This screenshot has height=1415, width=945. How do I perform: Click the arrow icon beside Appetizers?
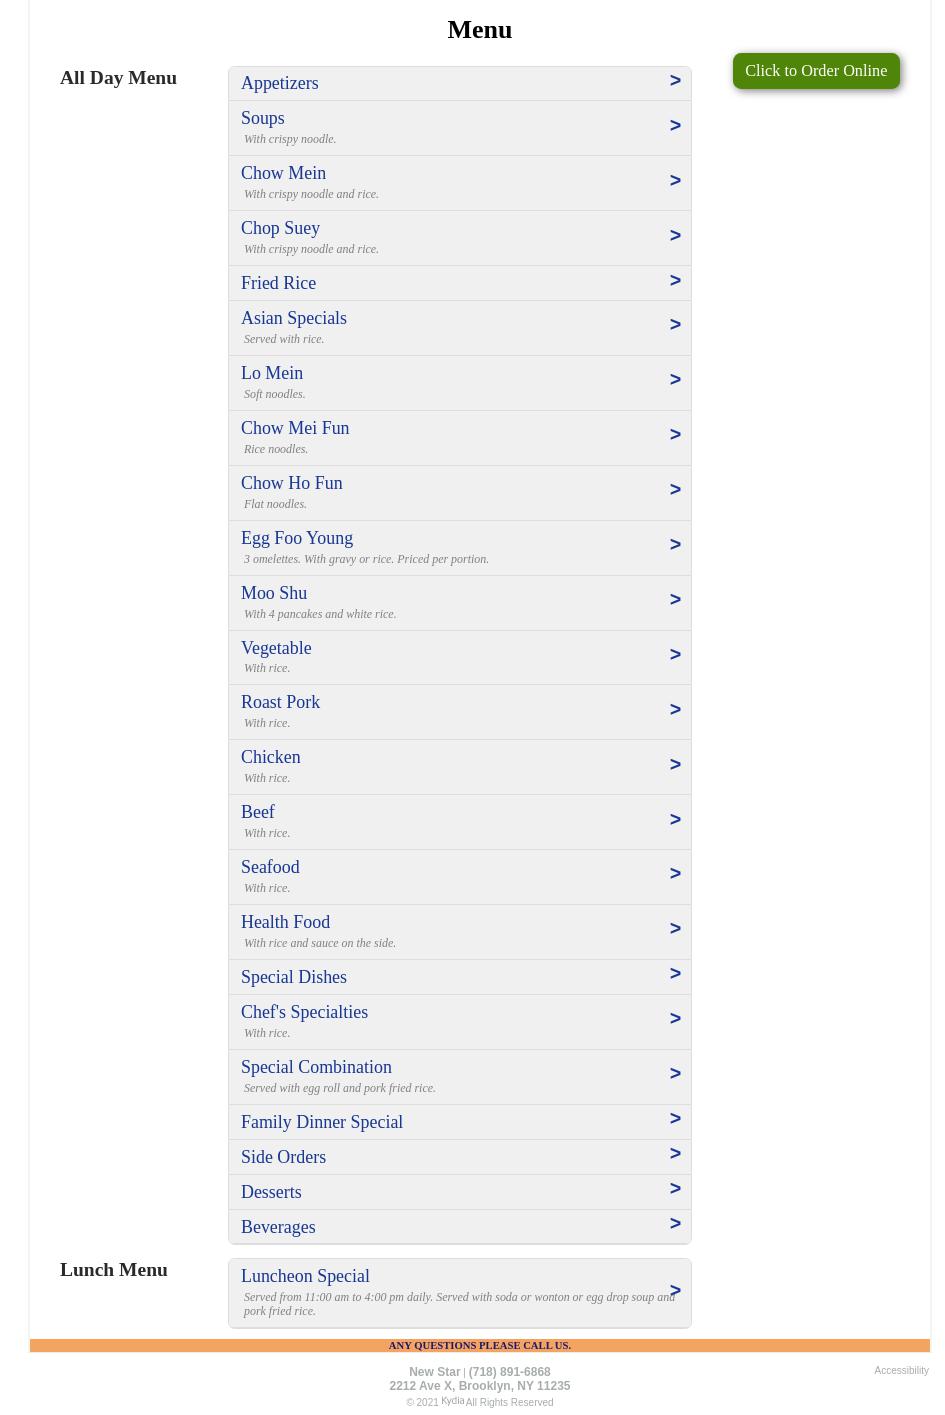(x=675, y=81)
